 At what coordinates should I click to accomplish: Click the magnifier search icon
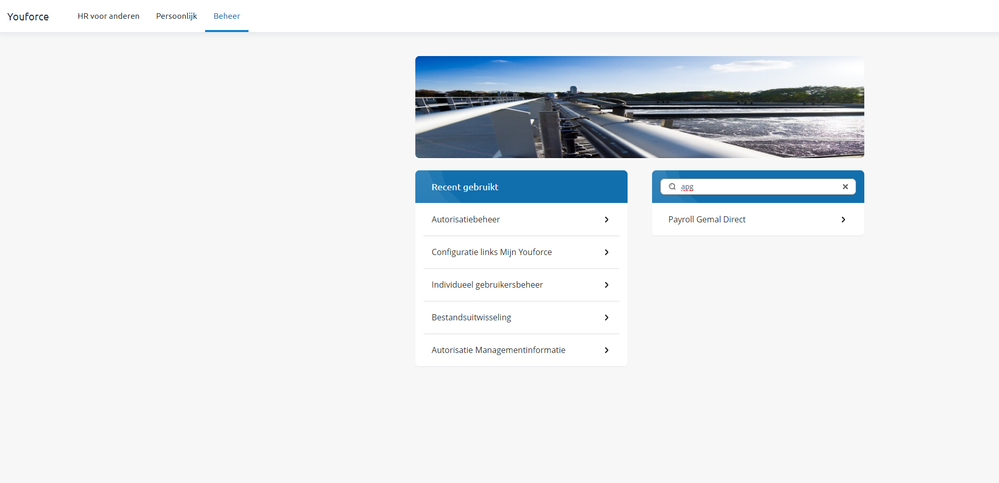672,187
